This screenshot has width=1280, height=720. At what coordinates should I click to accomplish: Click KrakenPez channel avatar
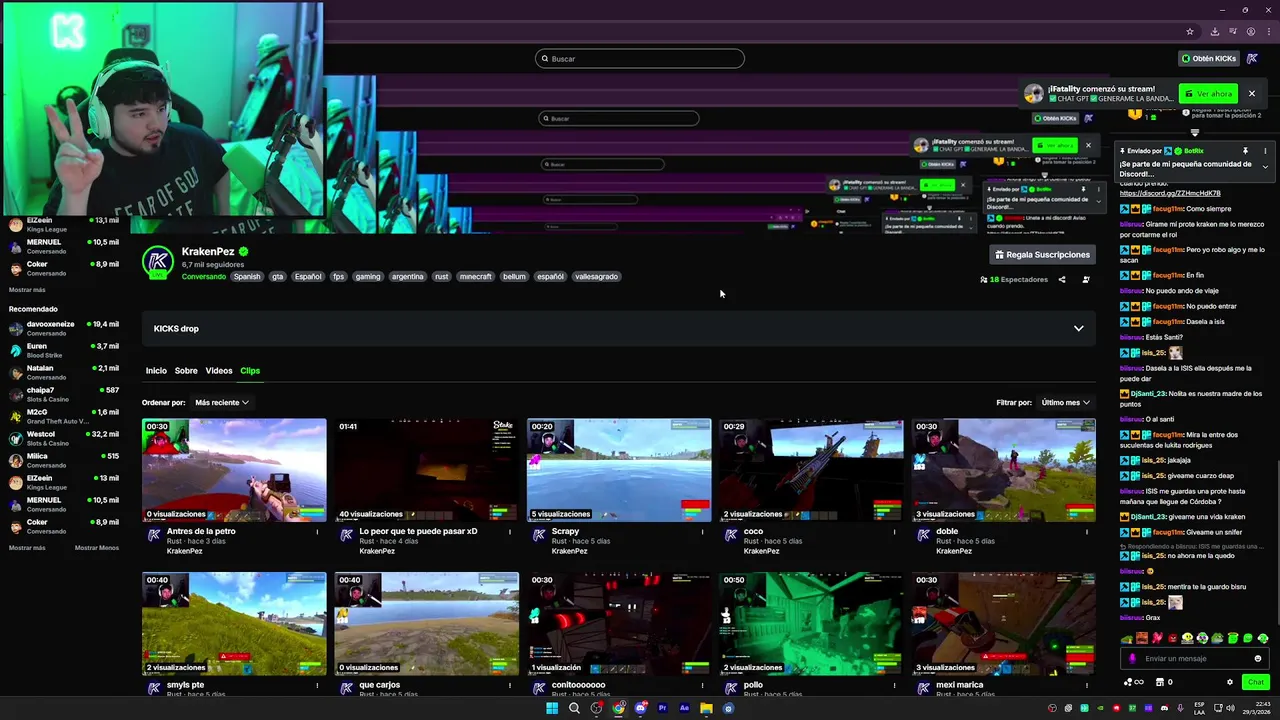(157, 262)
